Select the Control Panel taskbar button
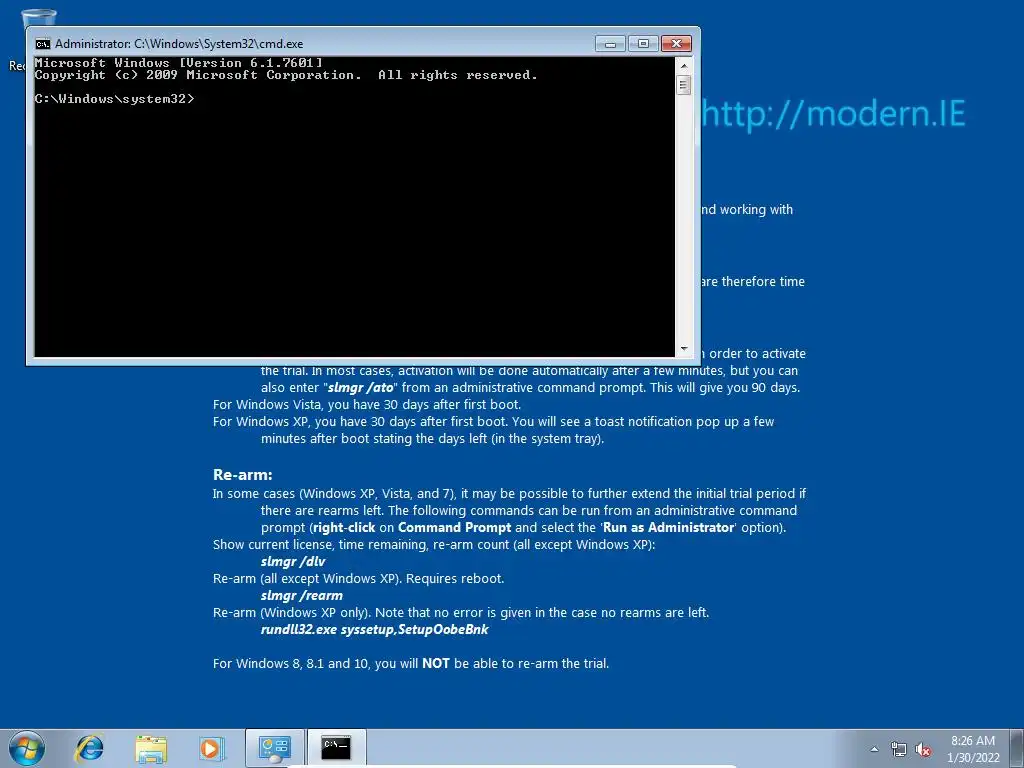This screenshot has height=768, width=1024. pos(275,748)
